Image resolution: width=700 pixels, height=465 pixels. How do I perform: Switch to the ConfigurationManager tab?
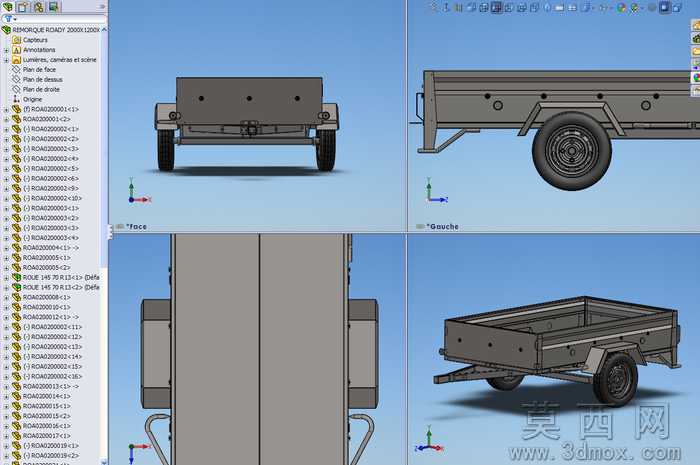tap(39, 7)
